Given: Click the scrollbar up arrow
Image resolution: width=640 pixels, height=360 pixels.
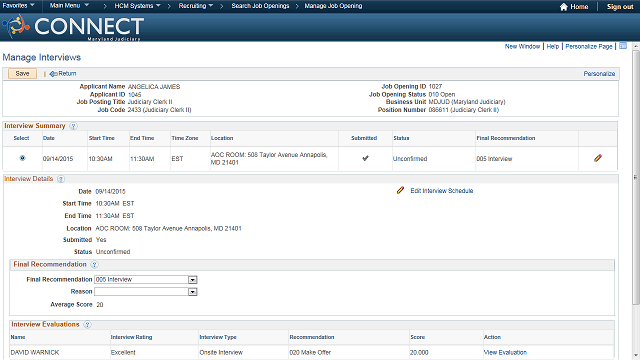Looking at the screenshot, I should 636,47.
